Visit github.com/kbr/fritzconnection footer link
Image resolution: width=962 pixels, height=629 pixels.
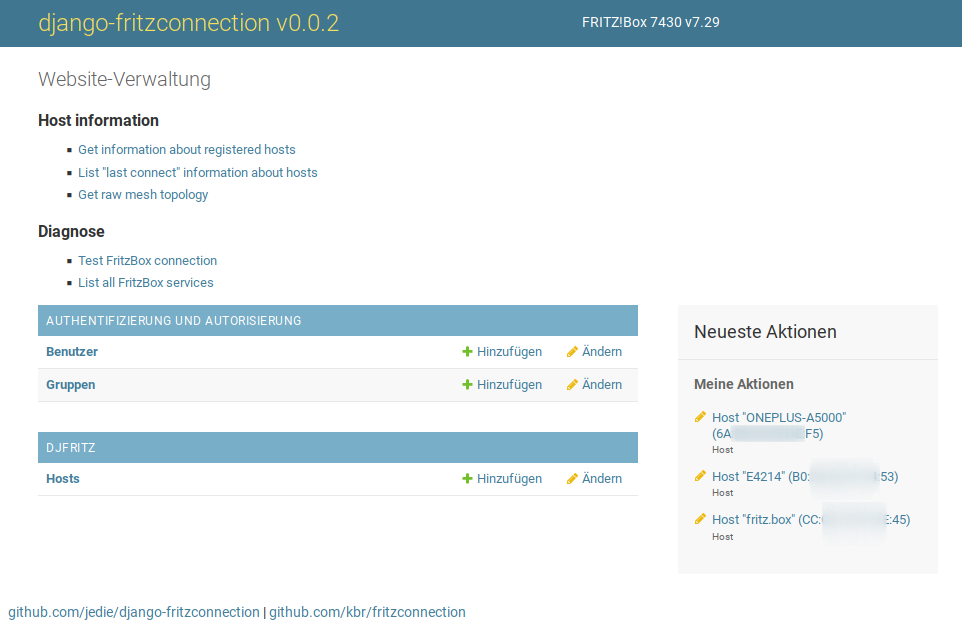click(367, 612)
